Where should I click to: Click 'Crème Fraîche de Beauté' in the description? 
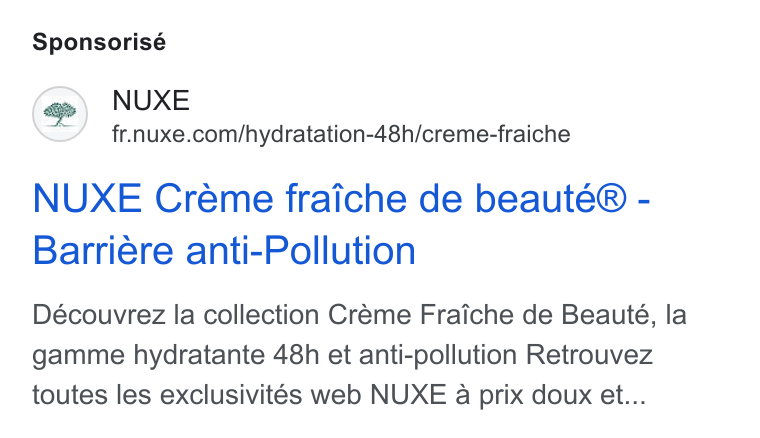click(489, 315)
